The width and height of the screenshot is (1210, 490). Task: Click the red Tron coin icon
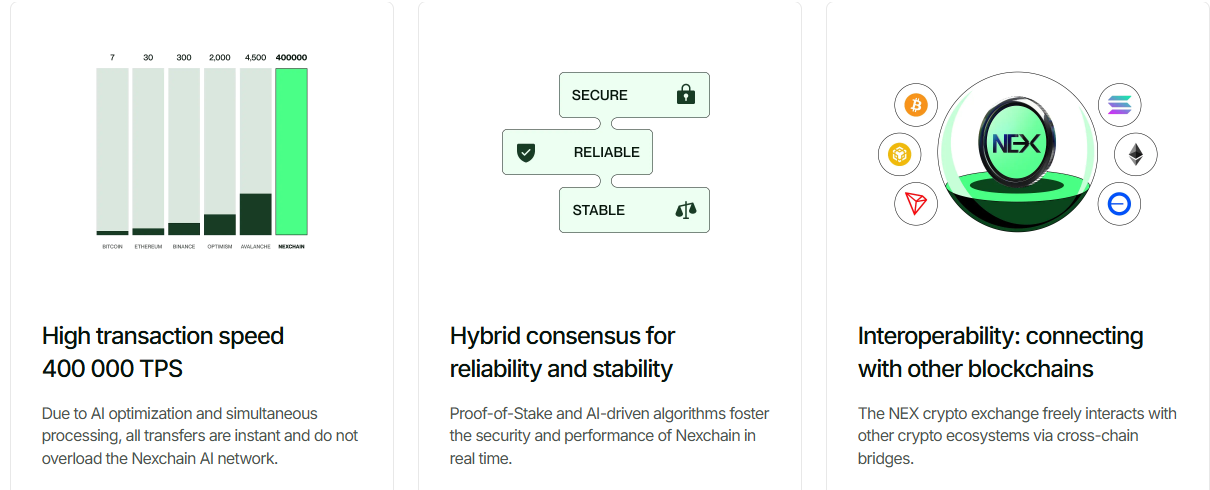click(916, 204)
